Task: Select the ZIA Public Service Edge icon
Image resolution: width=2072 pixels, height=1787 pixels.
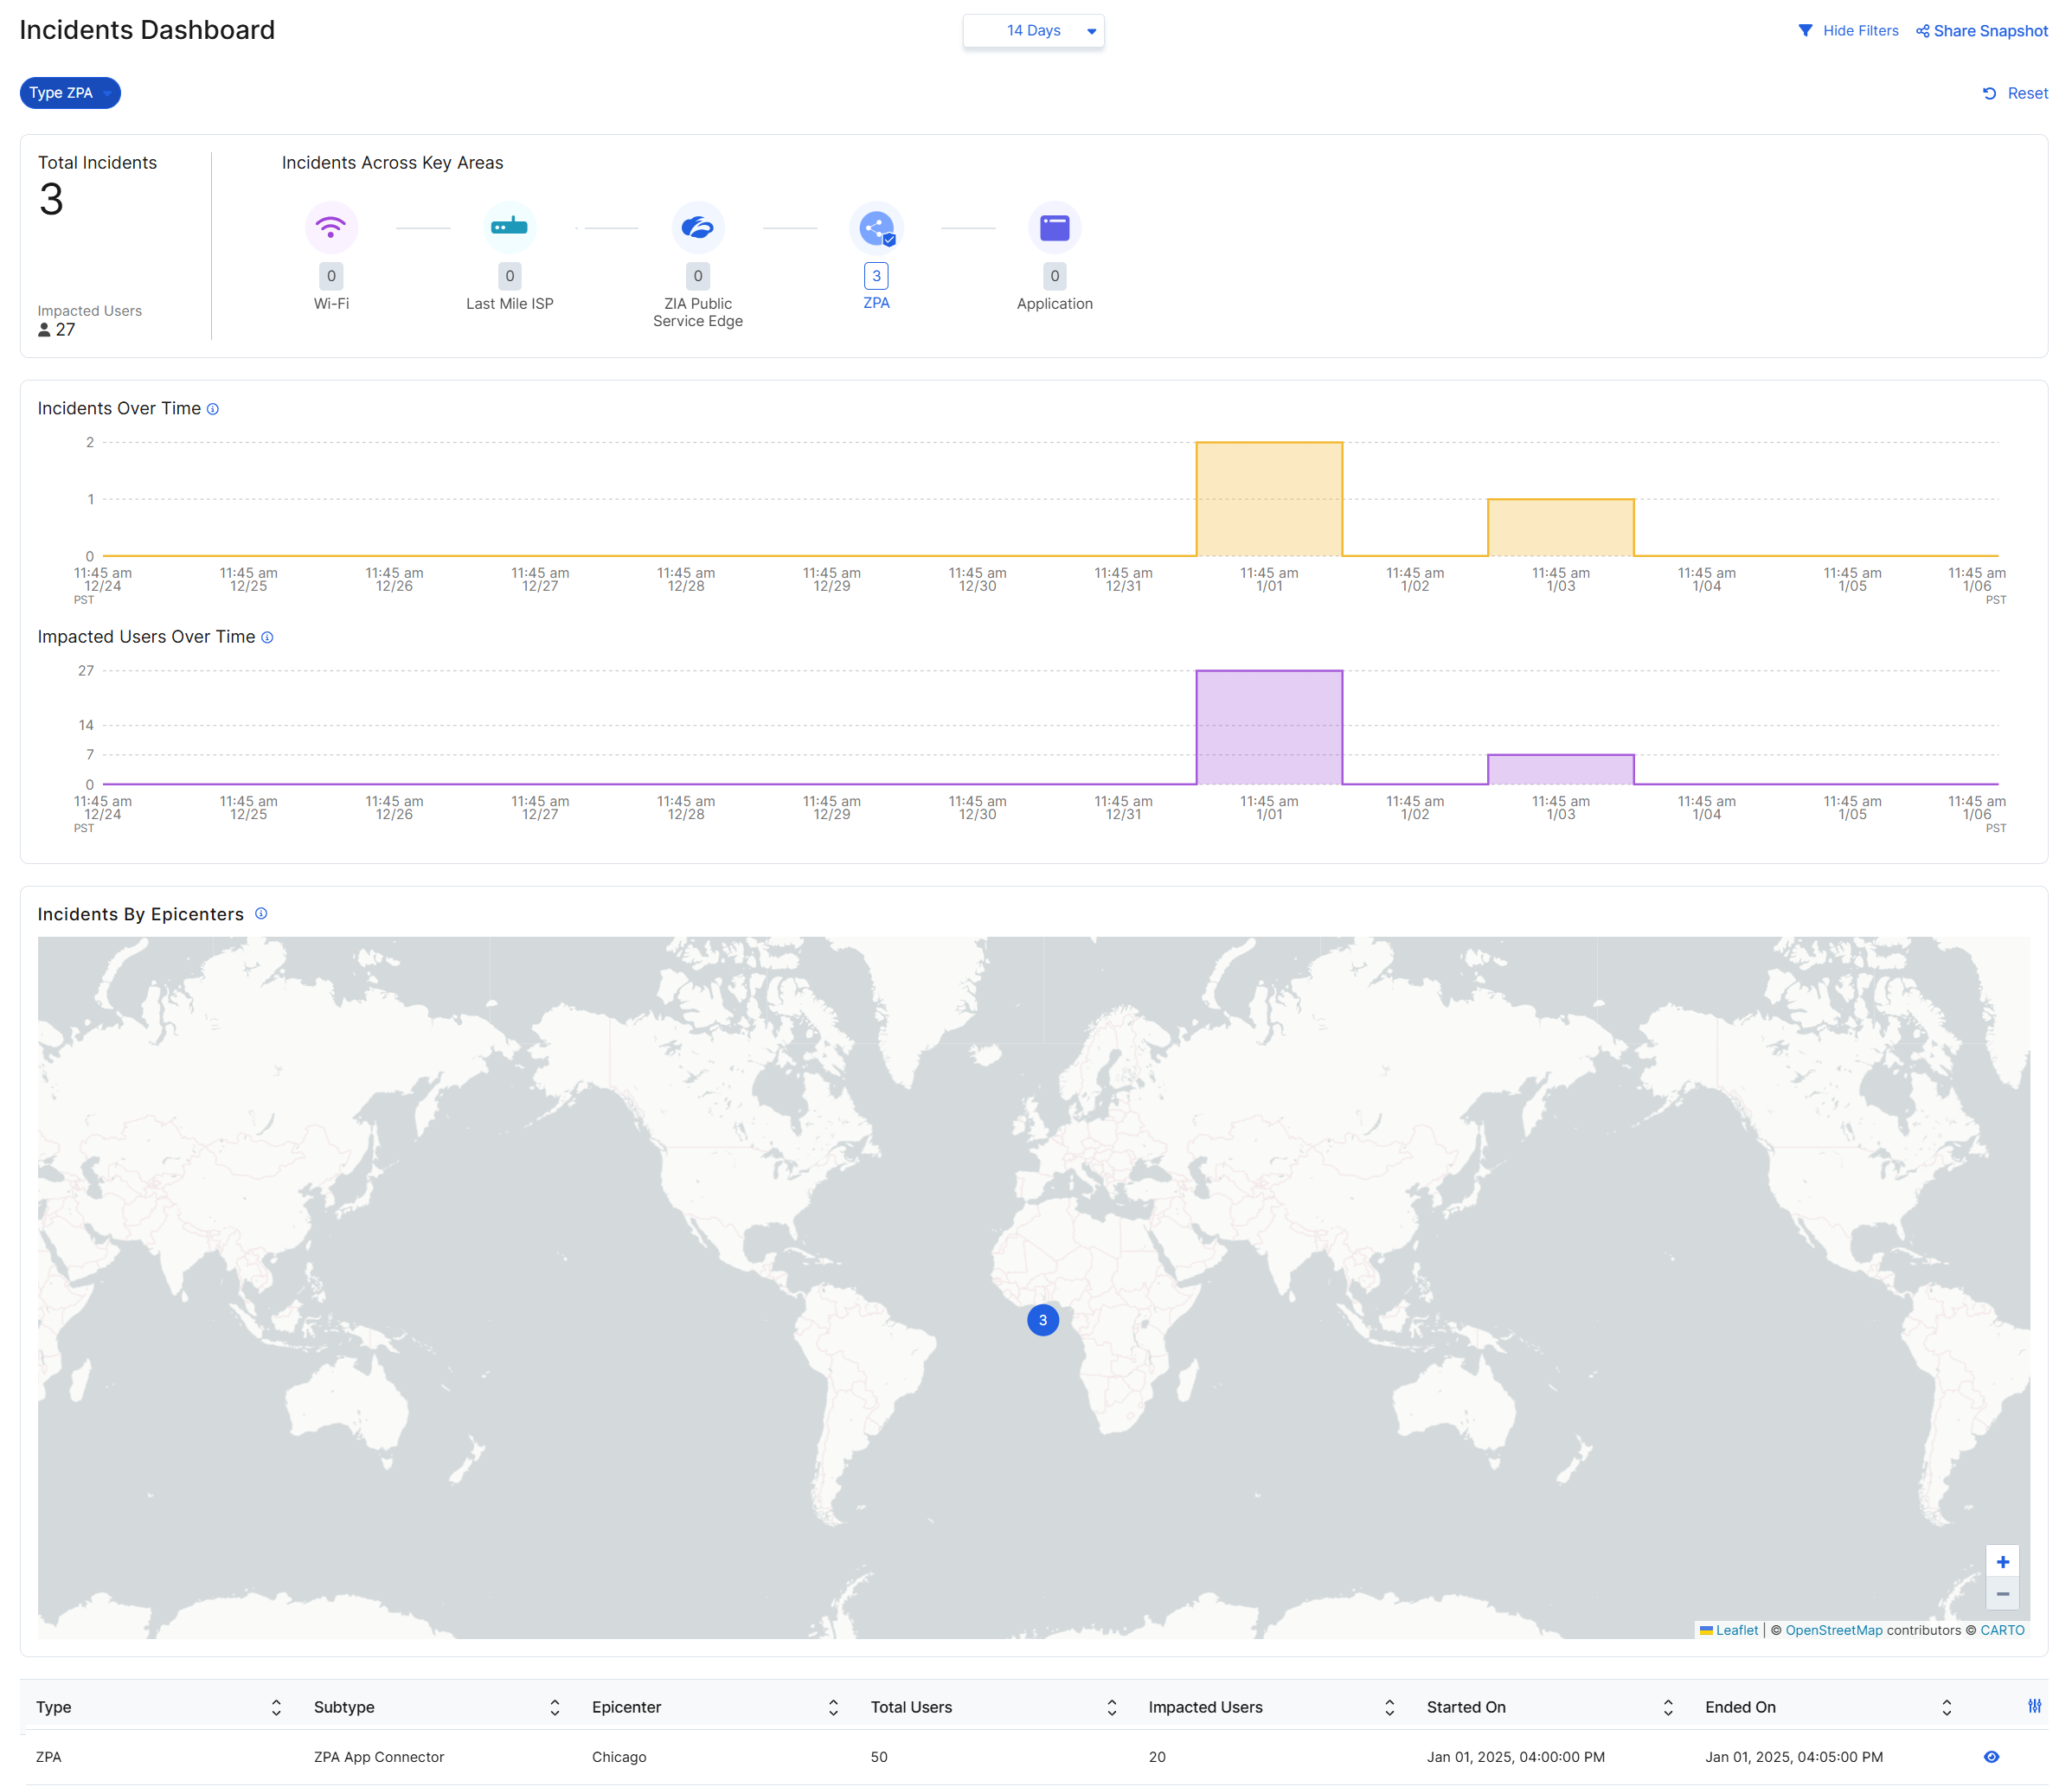Action: (x=697, y=228)
